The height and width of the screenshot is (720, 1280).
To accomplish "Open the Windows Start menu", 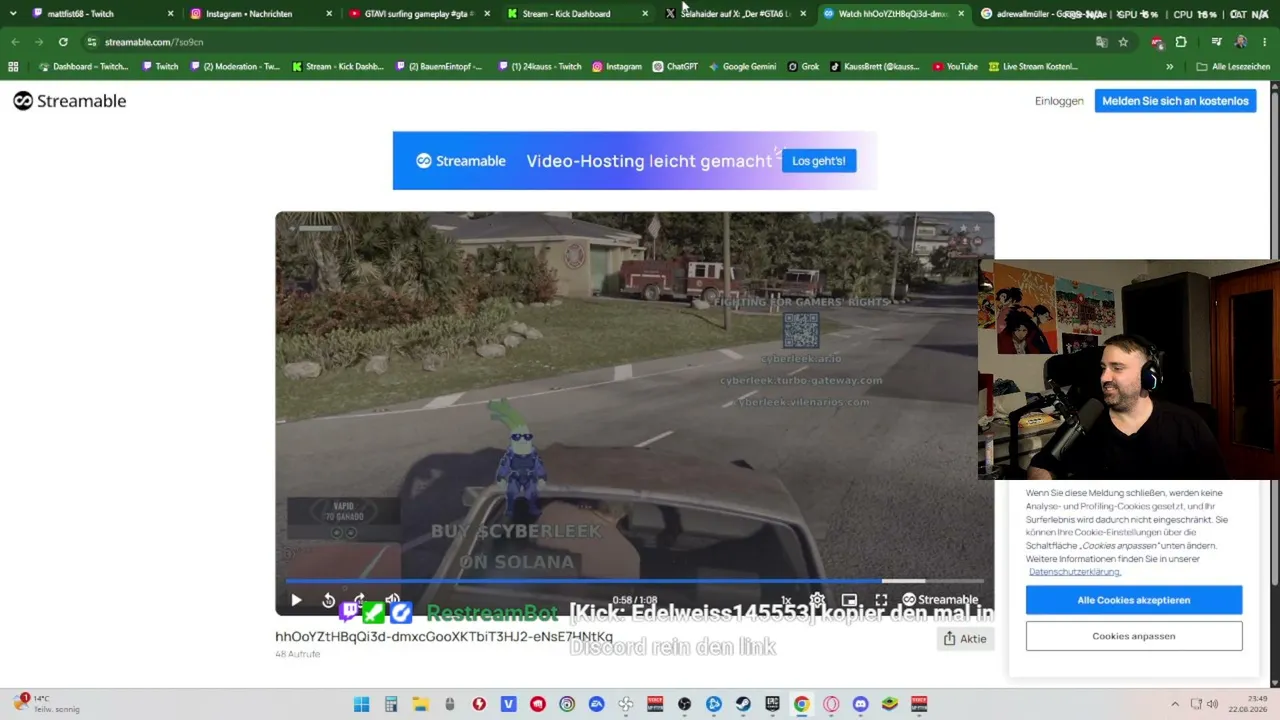I will click(x=361, y=704).
